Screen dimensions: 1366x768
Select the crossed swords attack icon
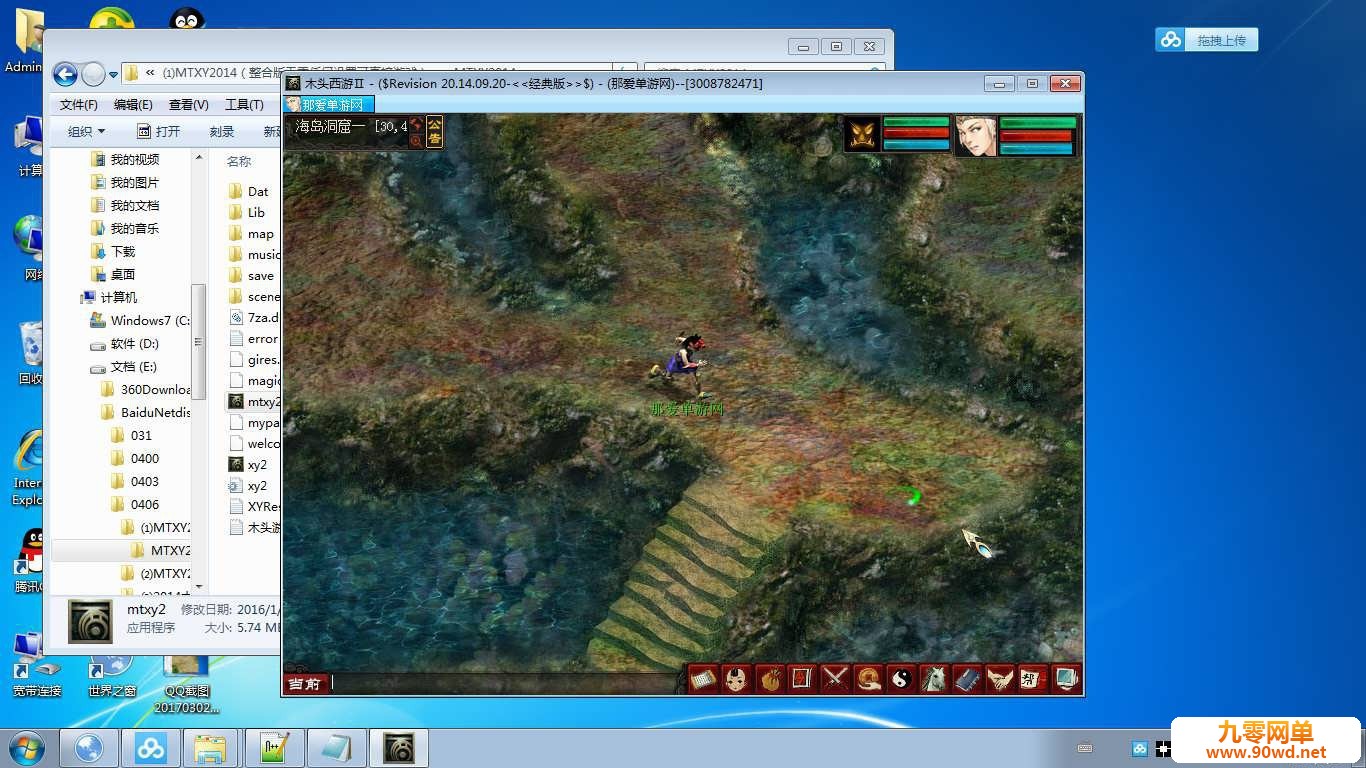835,679
